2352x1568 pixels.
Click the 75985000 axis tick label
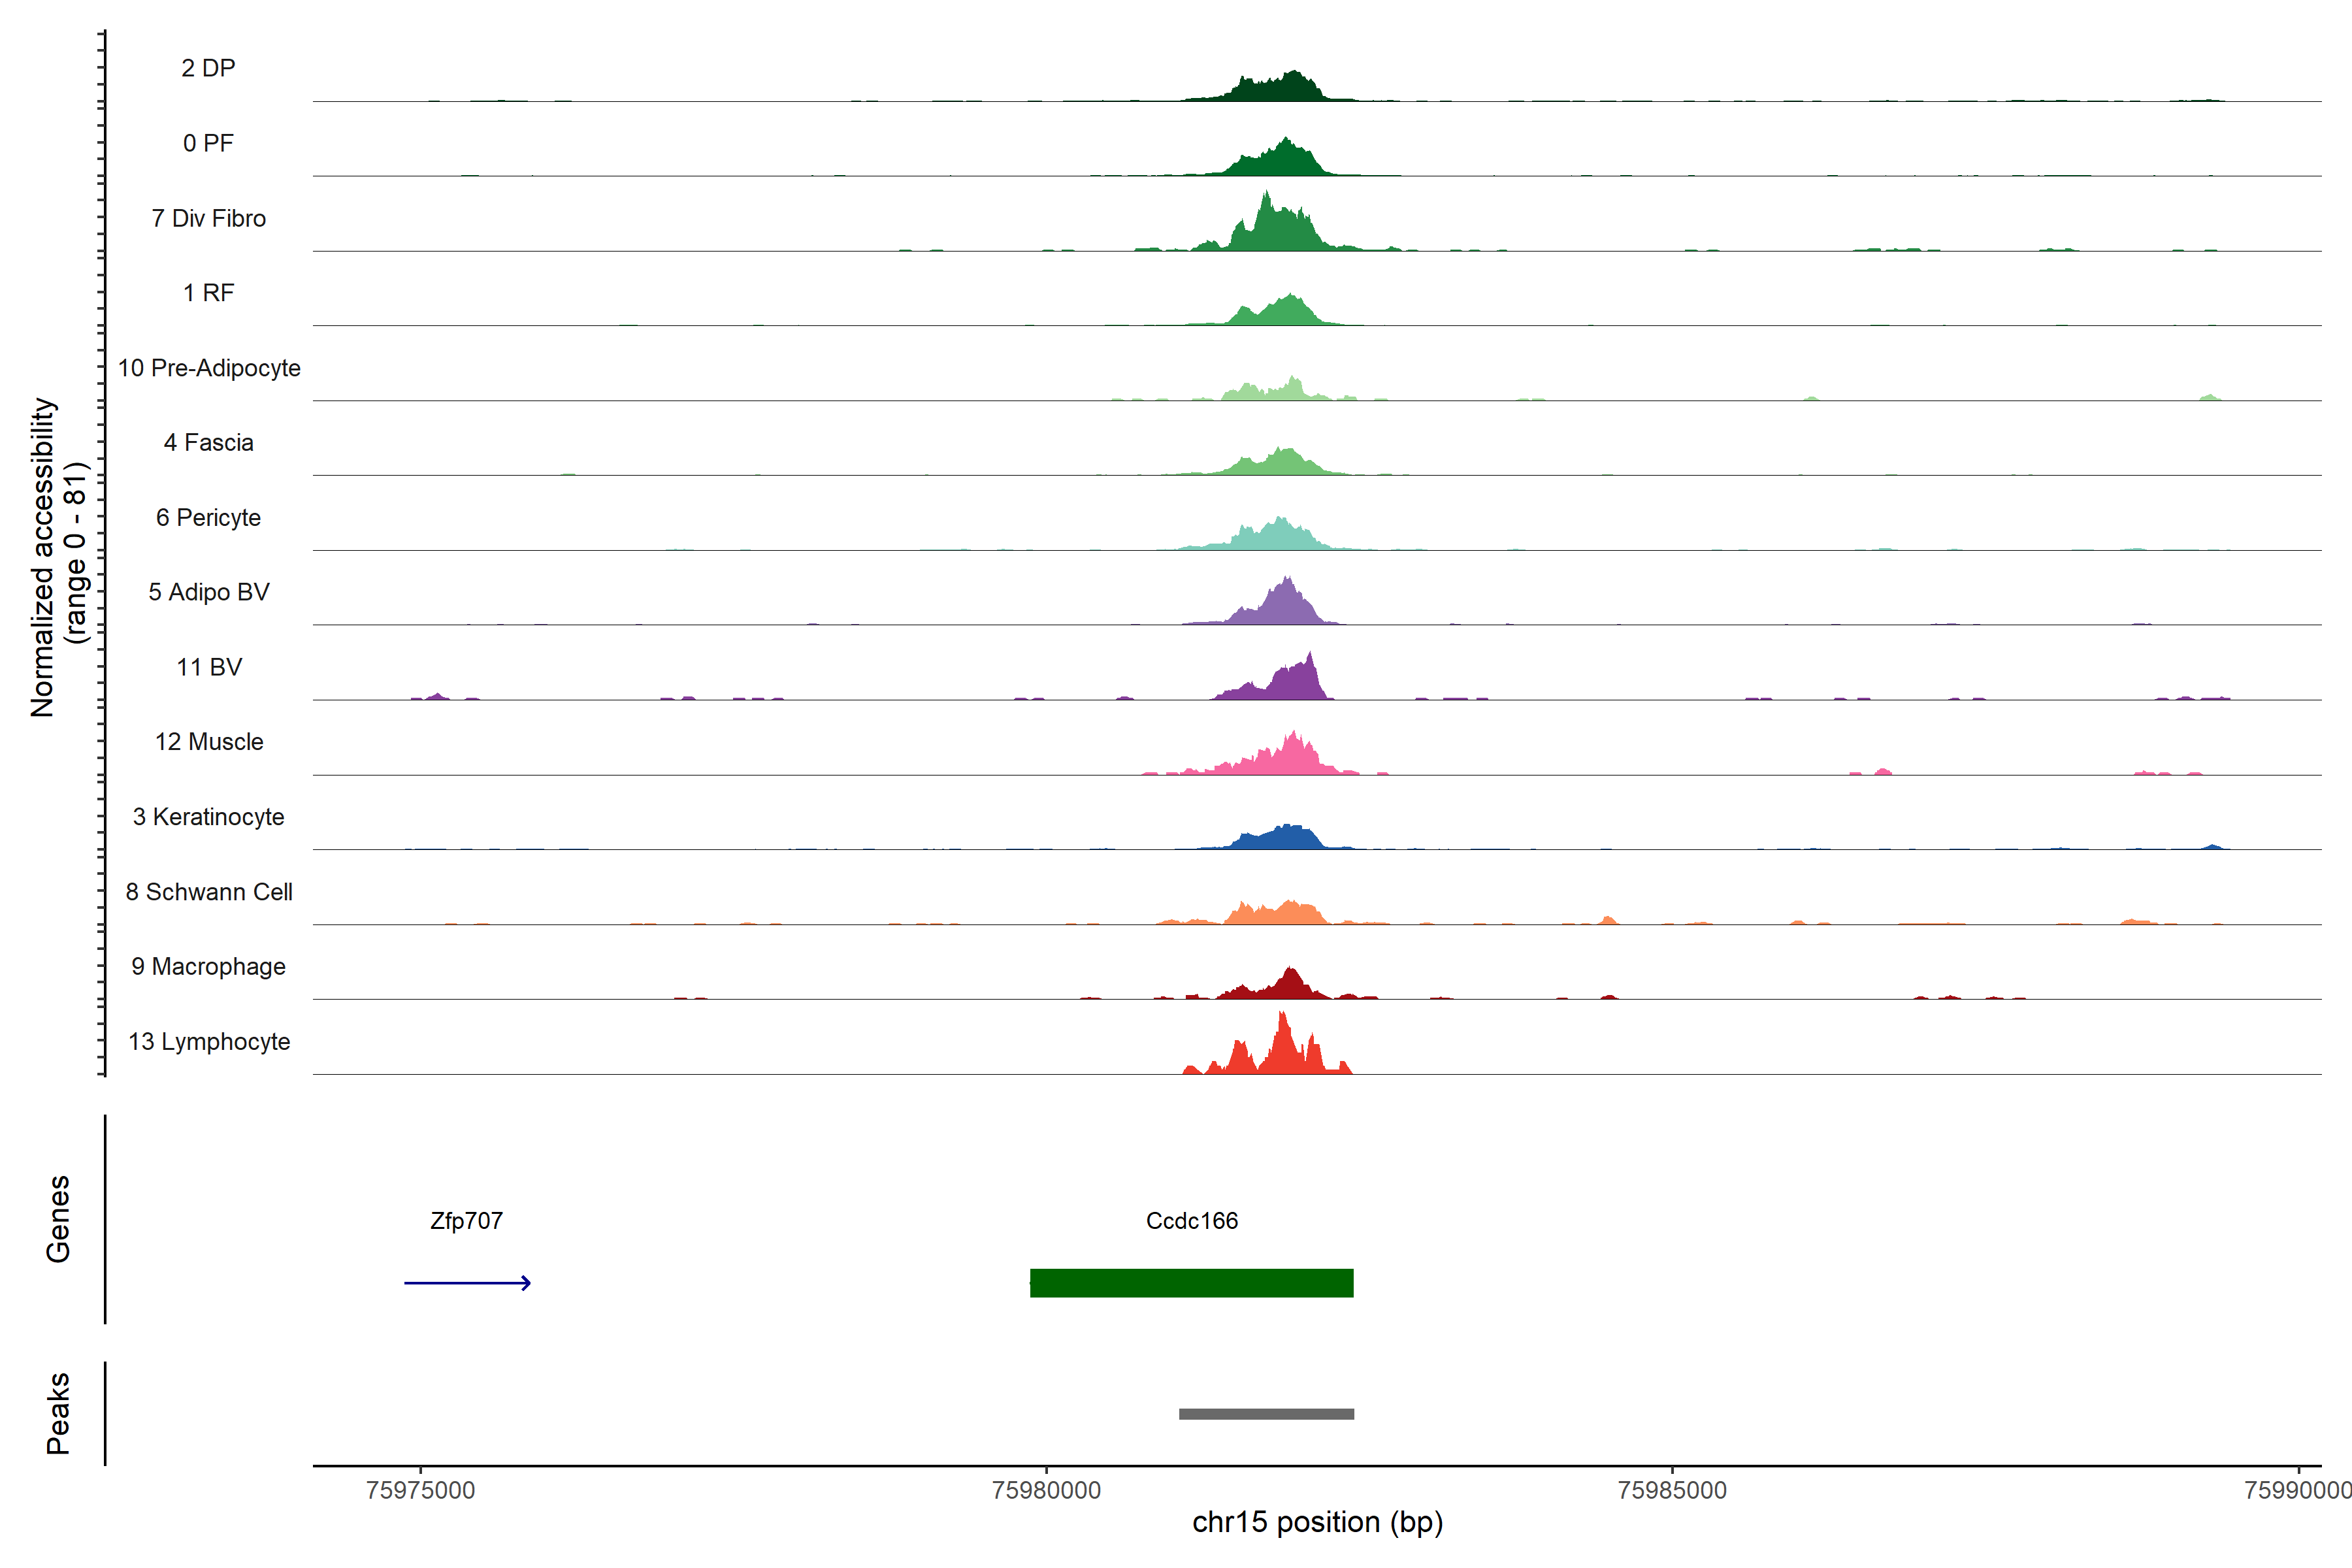1672,1490
